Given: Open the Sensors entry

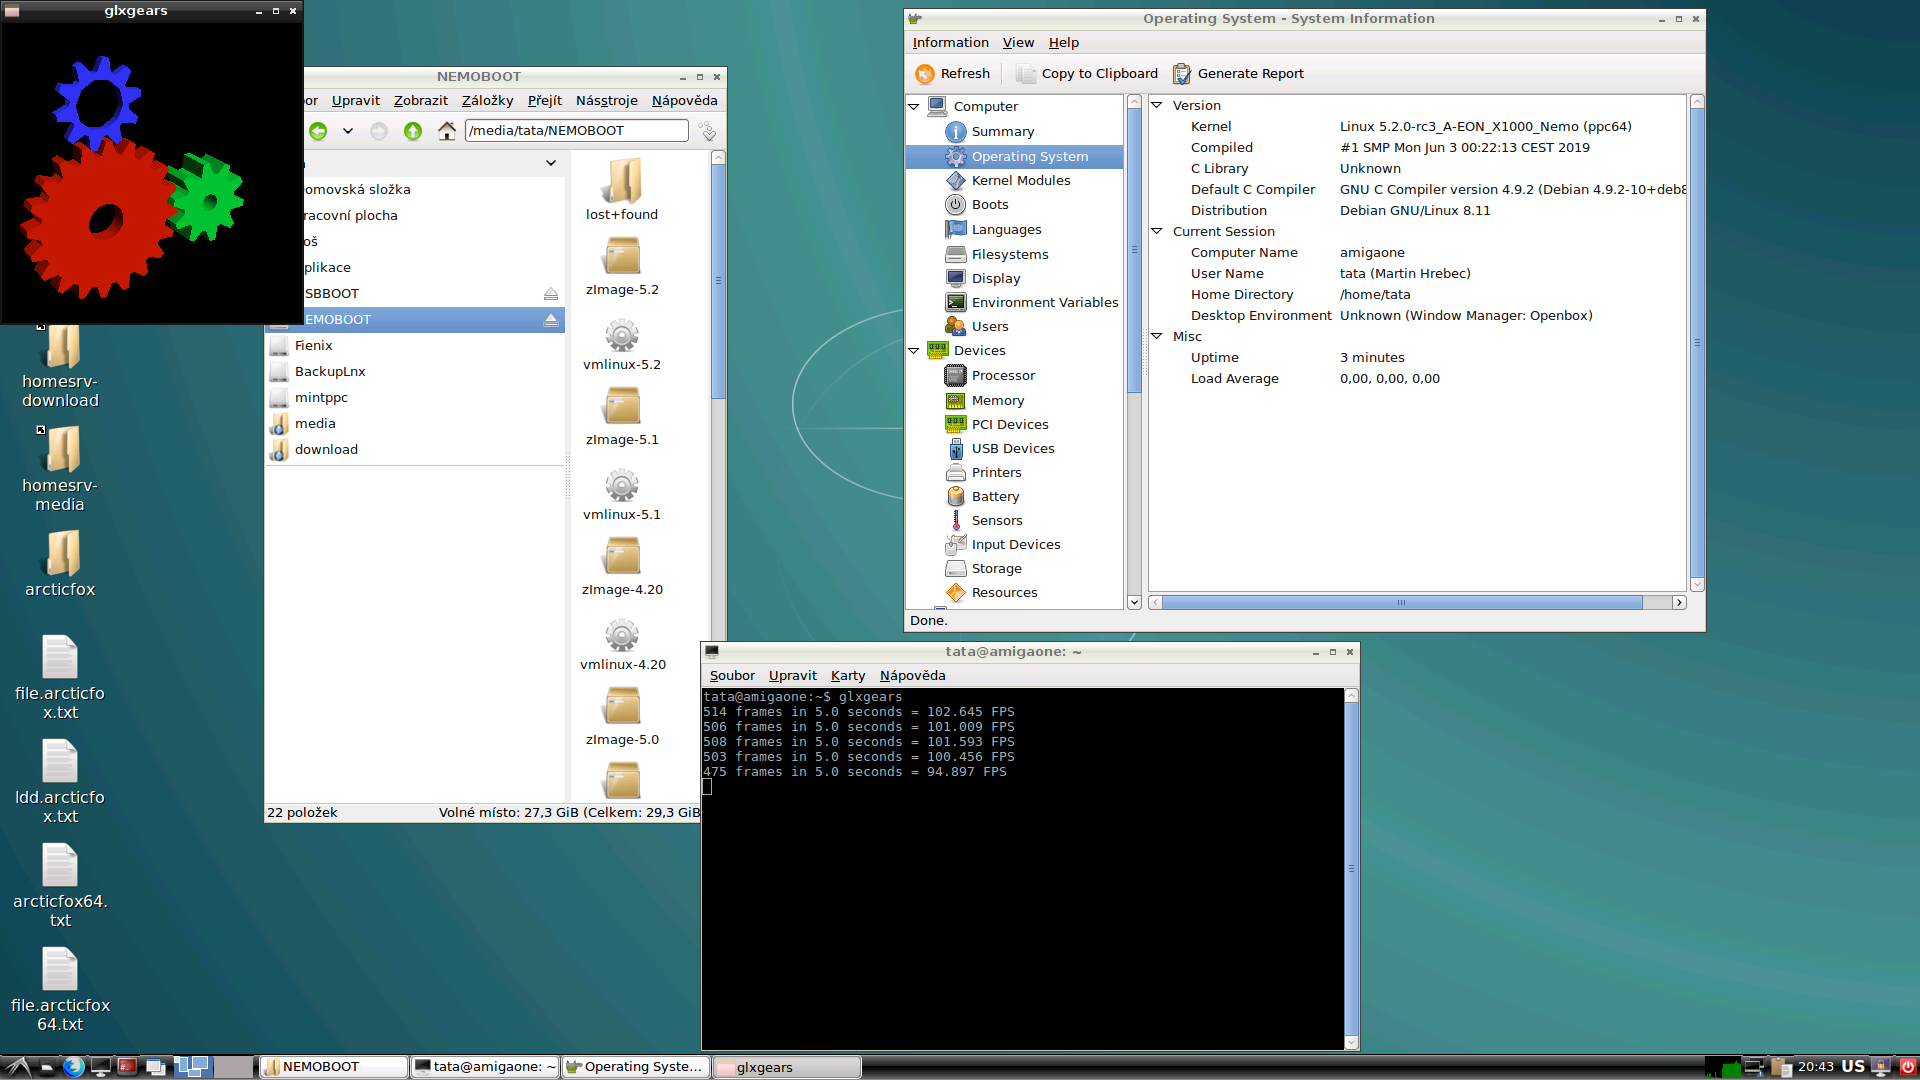Looking at the screenshot, I should pos(996,520).
